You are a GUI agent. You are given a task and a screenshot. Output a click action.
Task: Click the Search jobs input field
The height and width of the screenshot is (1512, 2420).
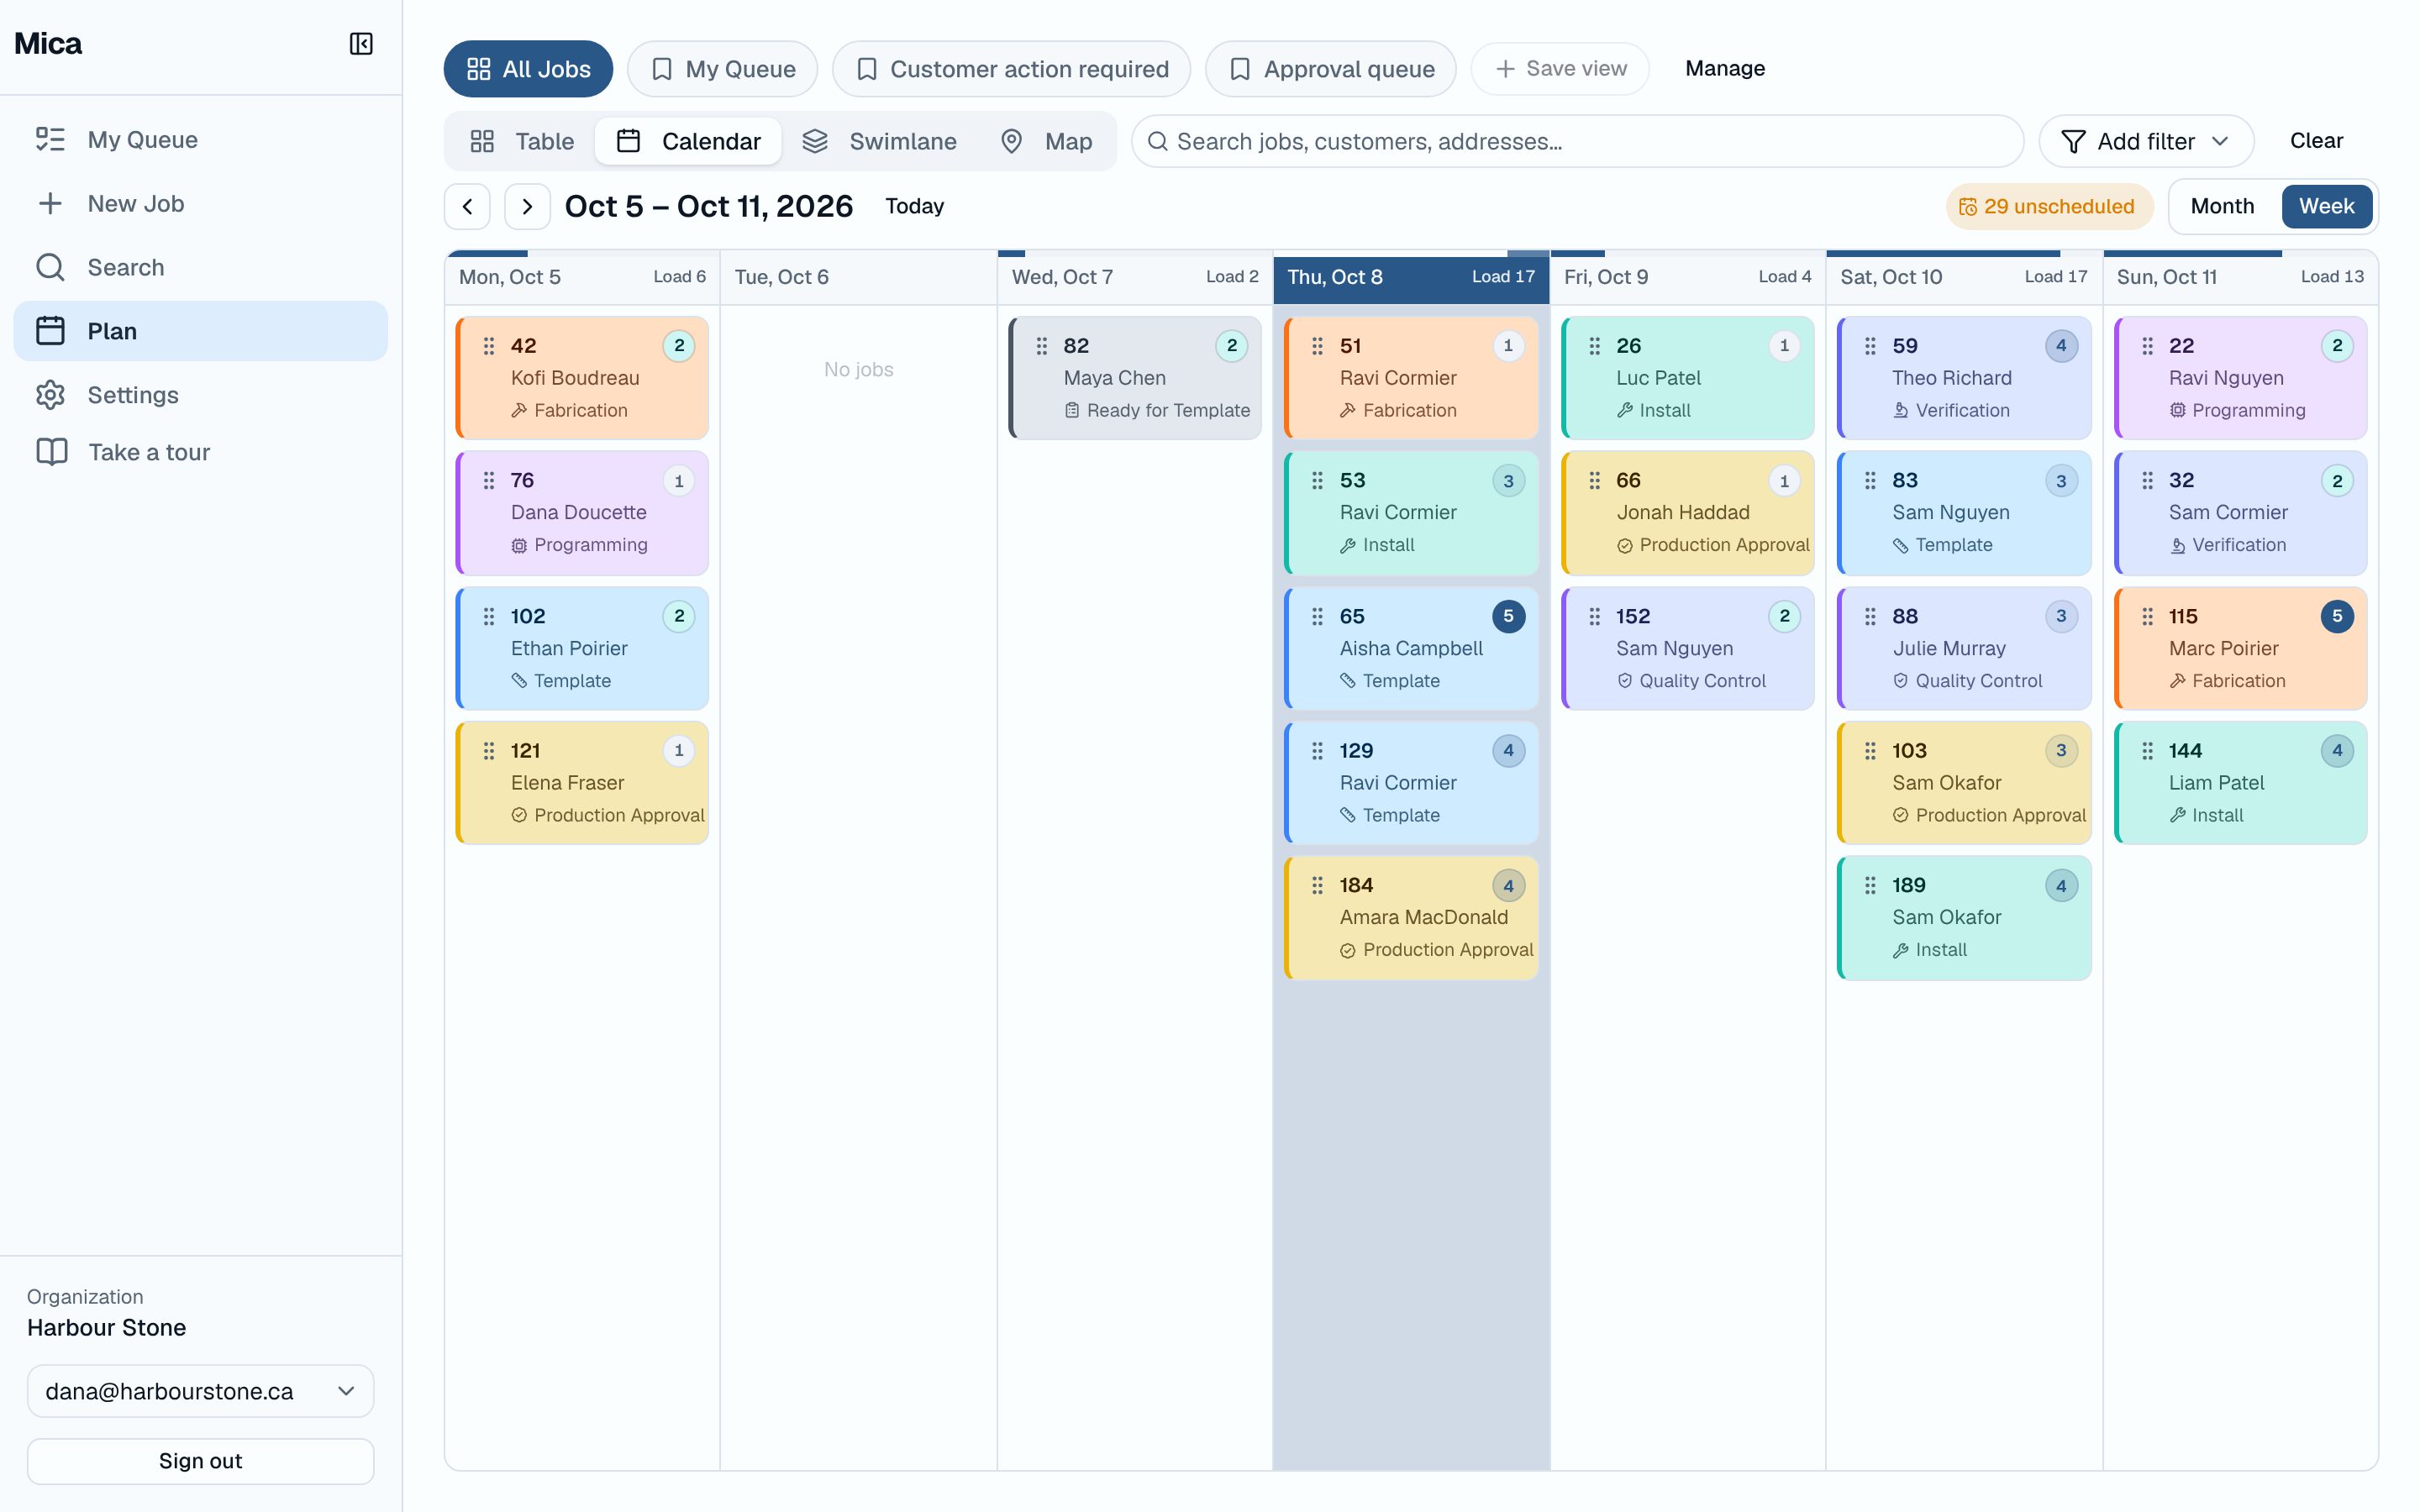1577,141
